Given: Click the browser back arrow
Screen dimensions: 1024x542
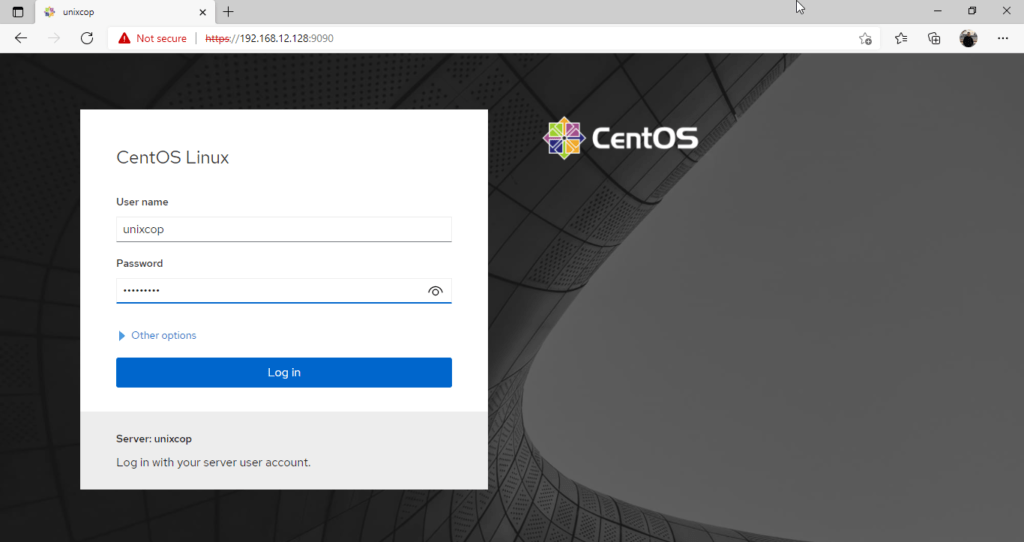Looking at the screenshot, I should click(x=21, y=39).
